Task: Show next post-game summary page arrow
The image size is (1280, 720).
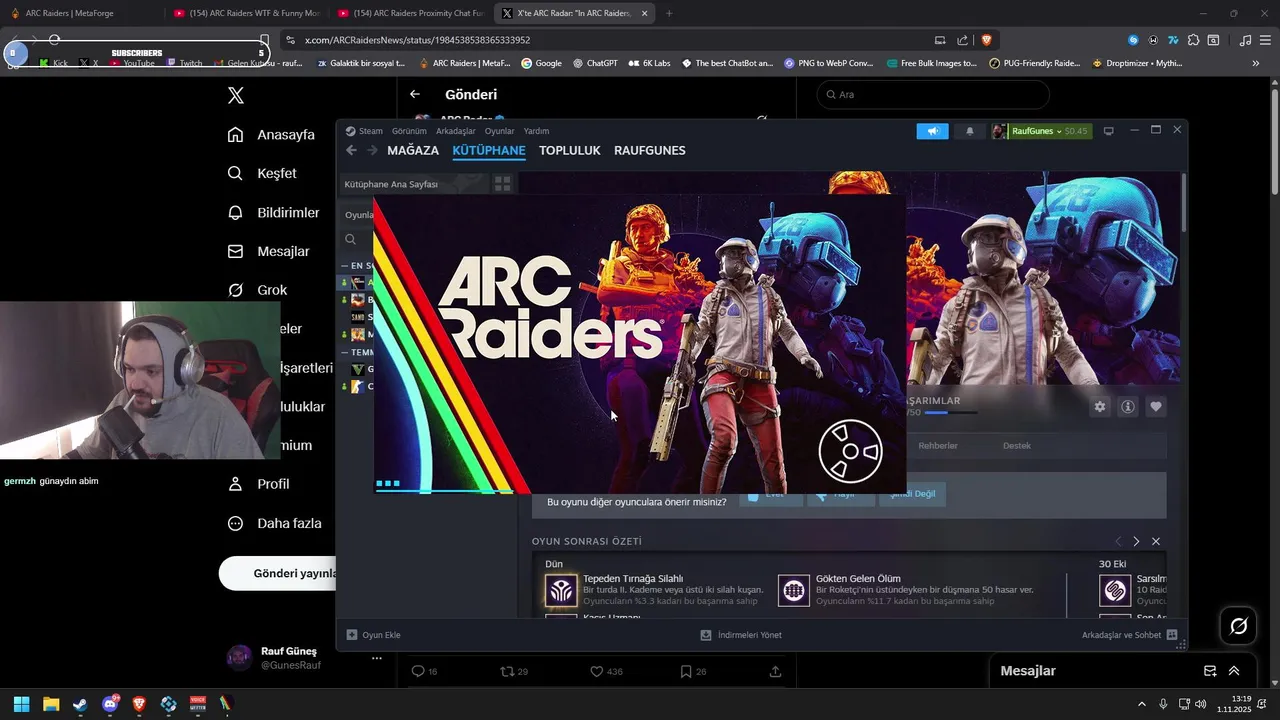Action: [x=1136, y=541]
